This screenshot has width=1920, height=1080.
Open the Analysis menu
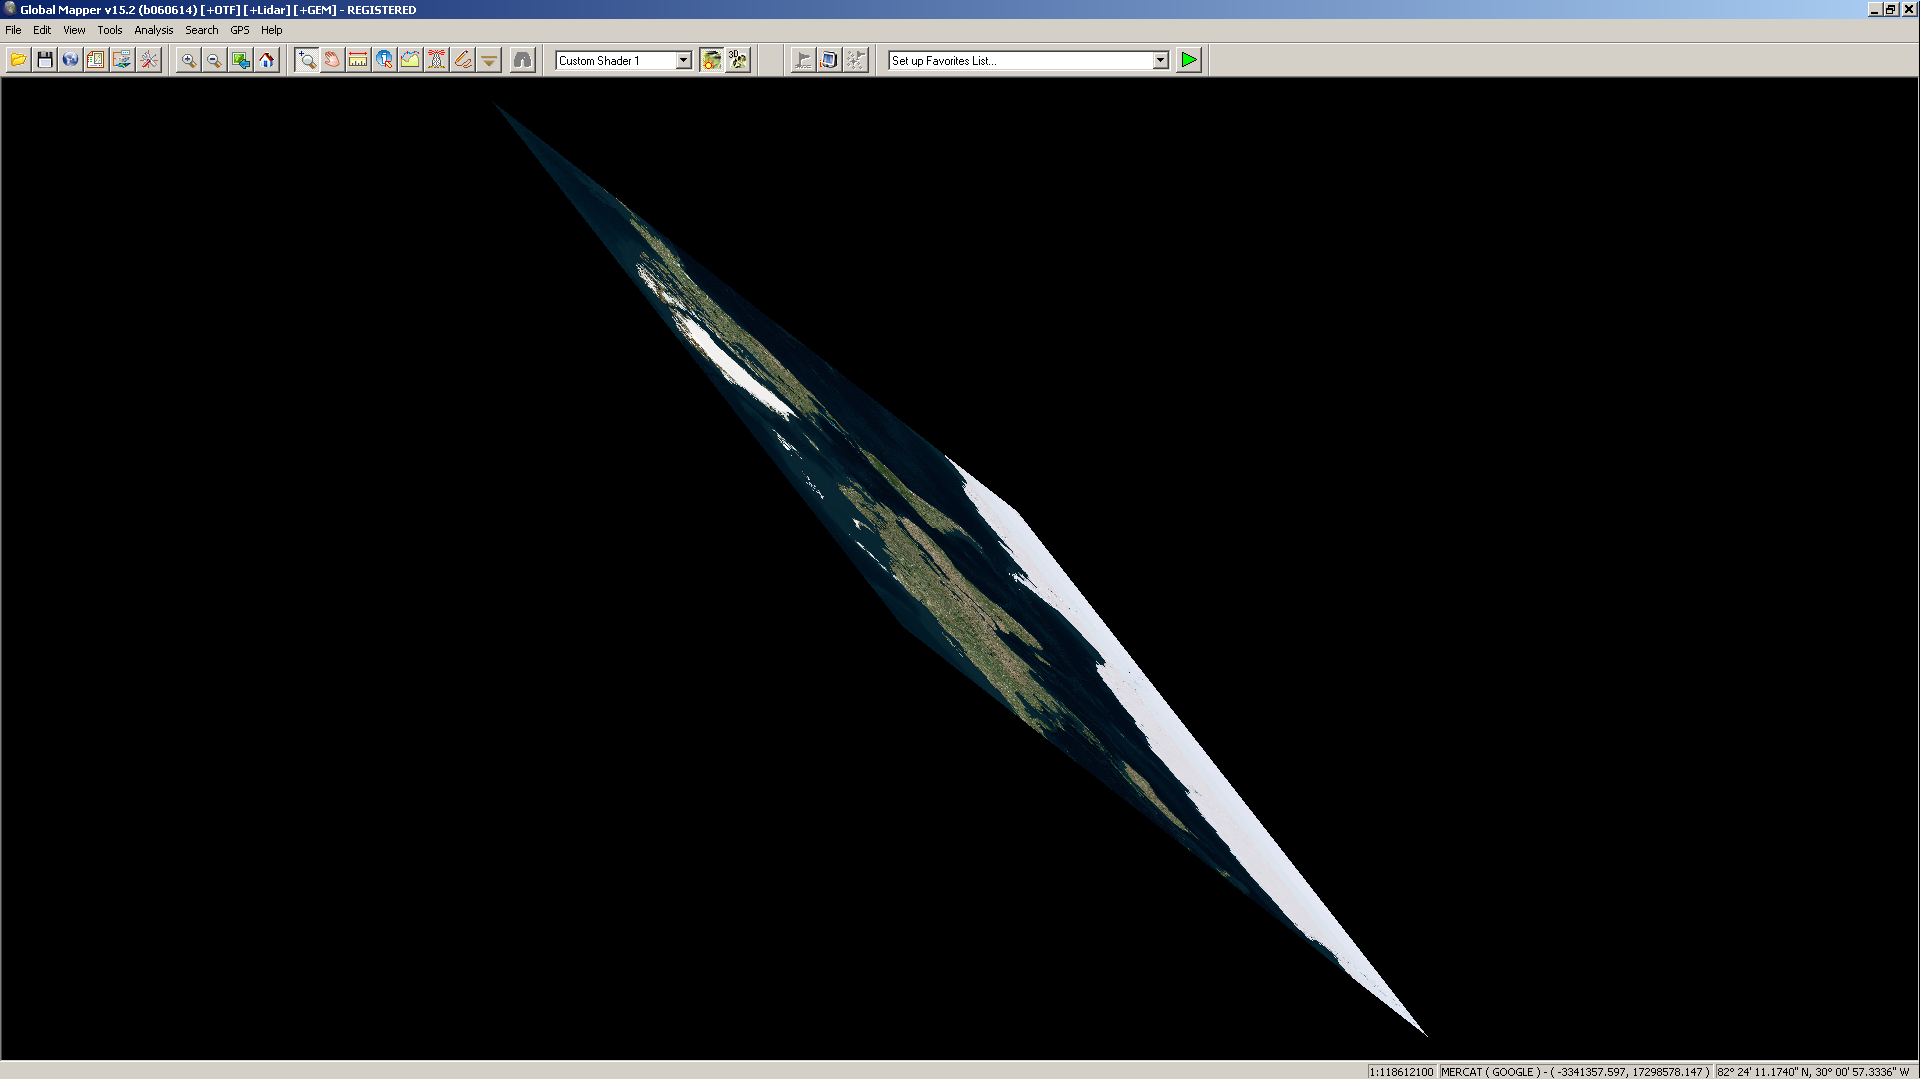click(153, 30)
